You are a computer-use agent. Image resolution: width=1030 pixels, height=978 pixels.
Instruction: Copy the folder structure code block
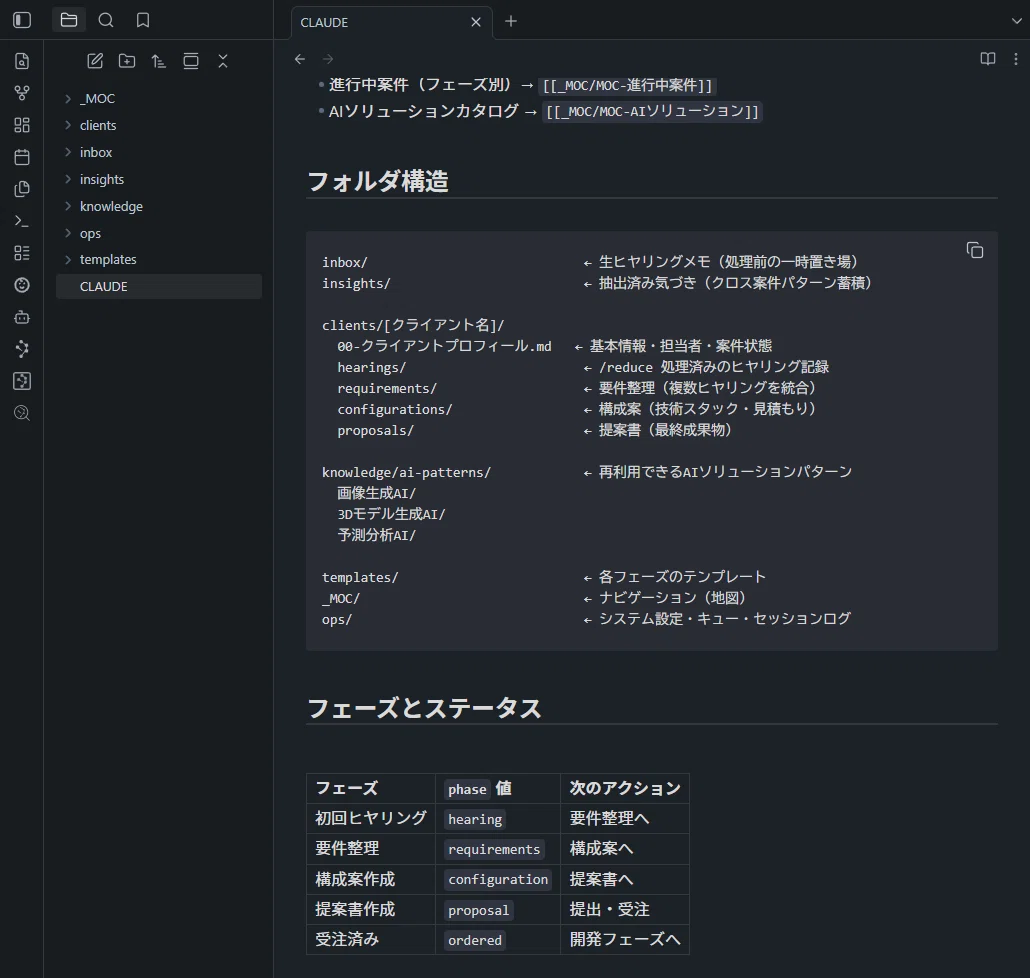(975, 250)
